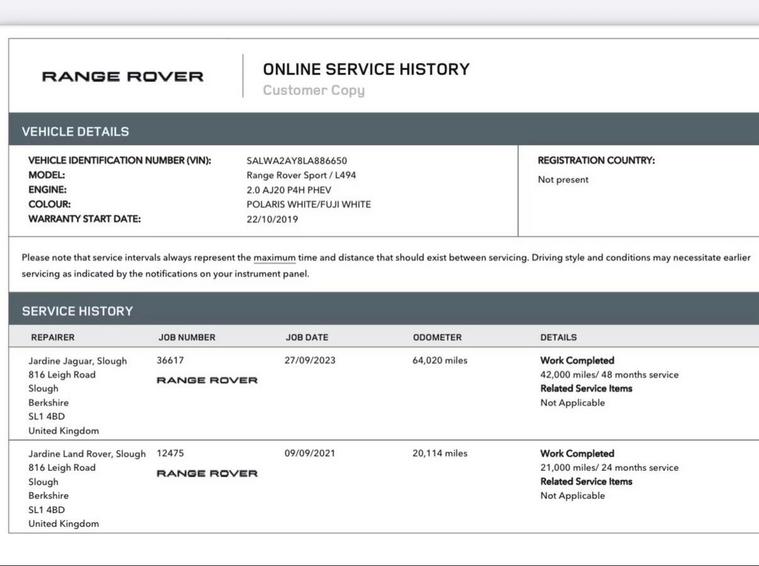759x566 pixels.
Task: Click the Details column header
Action: pos(558,338)
